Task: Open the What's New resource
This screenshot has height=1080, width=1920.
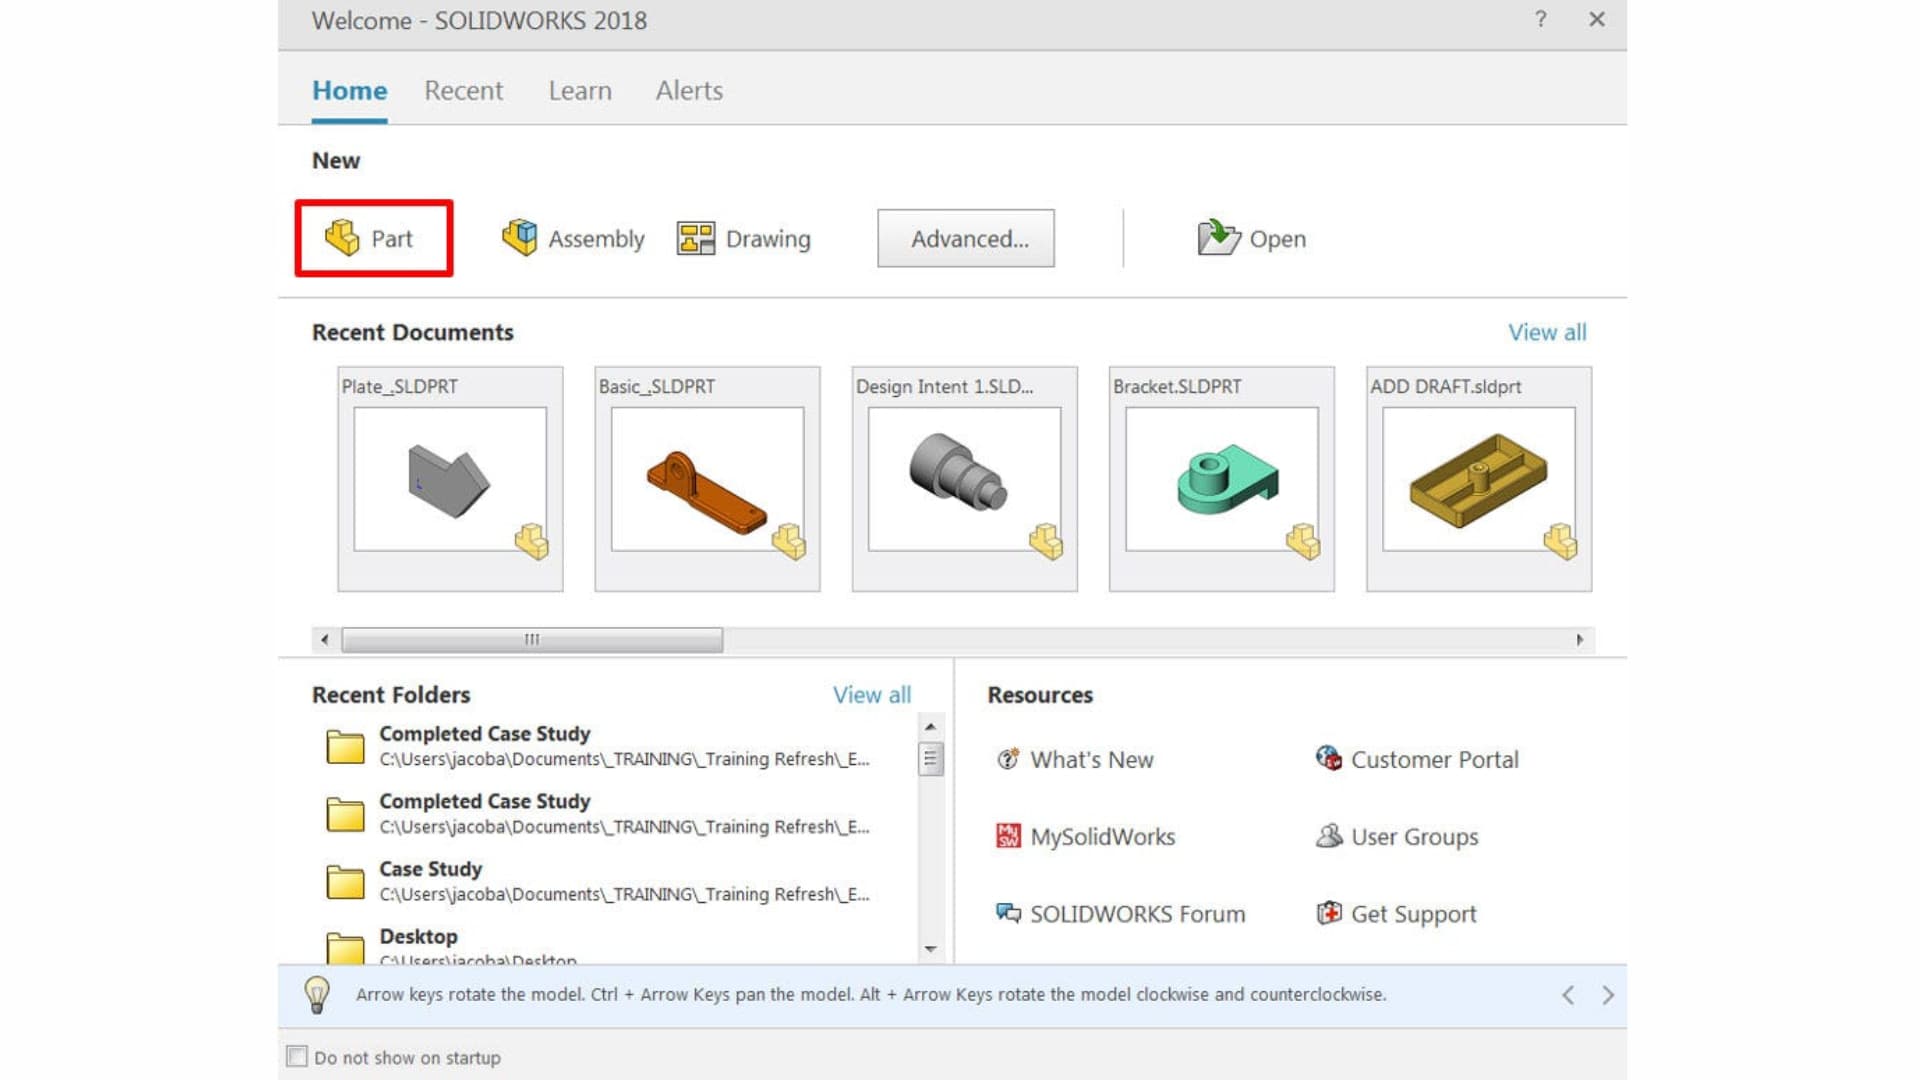Action: [x=1091, y=760]
